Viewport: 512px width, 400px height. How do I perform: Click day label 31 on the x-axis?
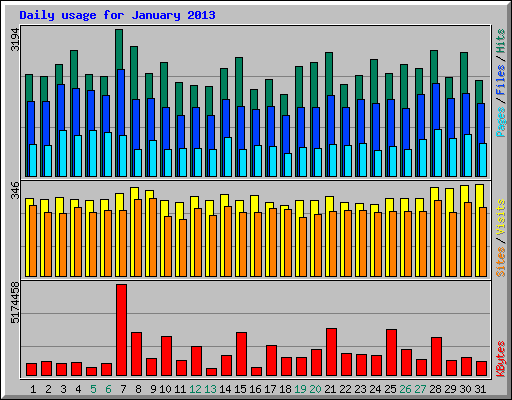click(480, 389)
